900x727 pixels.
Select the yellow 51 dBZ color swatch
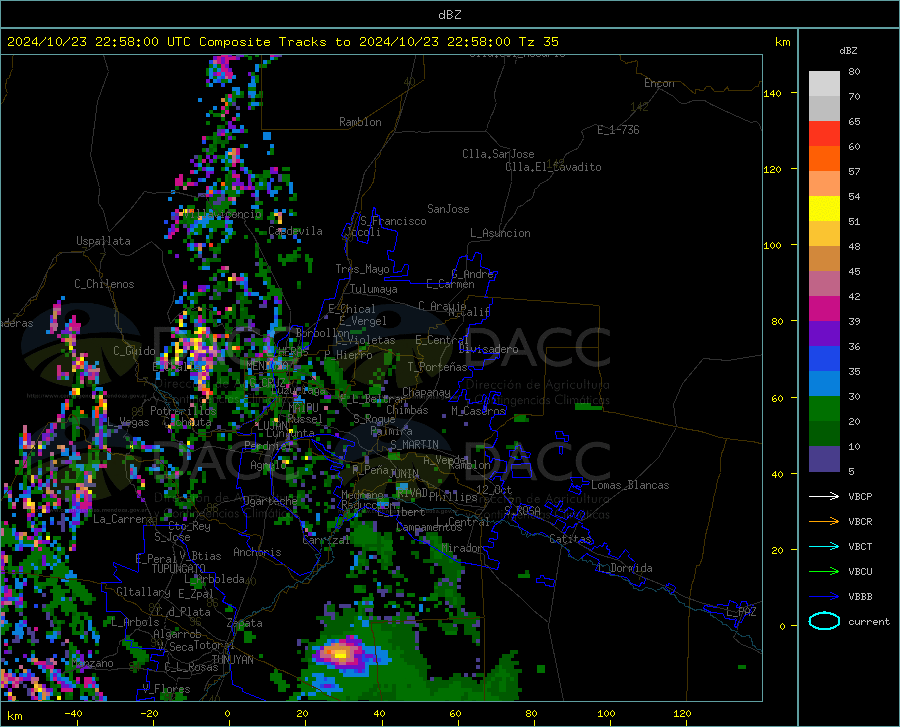[x=824, y=209]
